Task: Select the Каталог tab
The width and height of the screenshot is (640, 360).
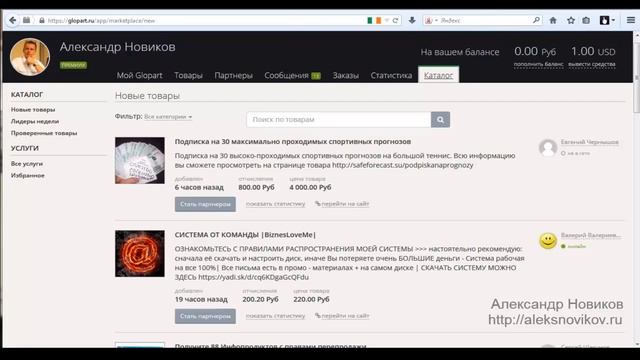Action: pos(438,75)
